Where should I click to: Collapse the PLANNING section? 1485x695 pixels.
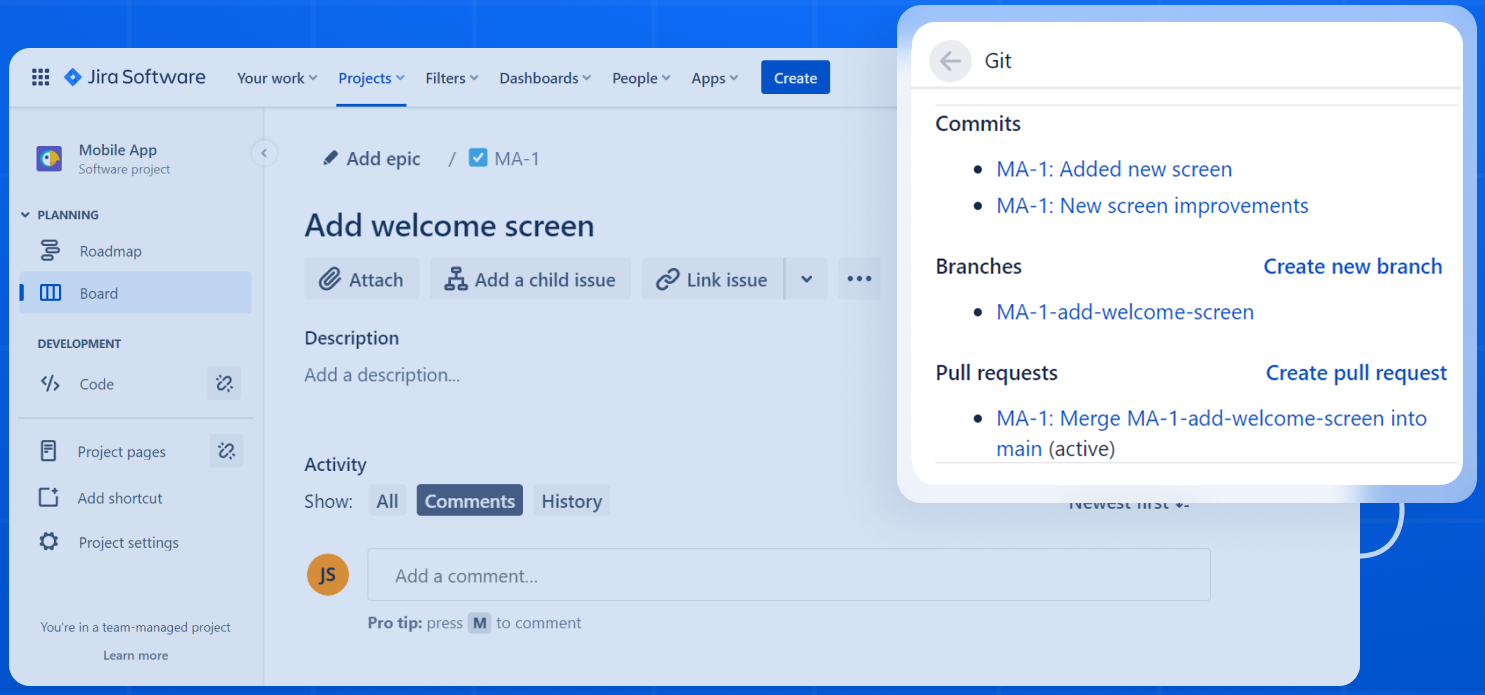click(x=26, y=215)
